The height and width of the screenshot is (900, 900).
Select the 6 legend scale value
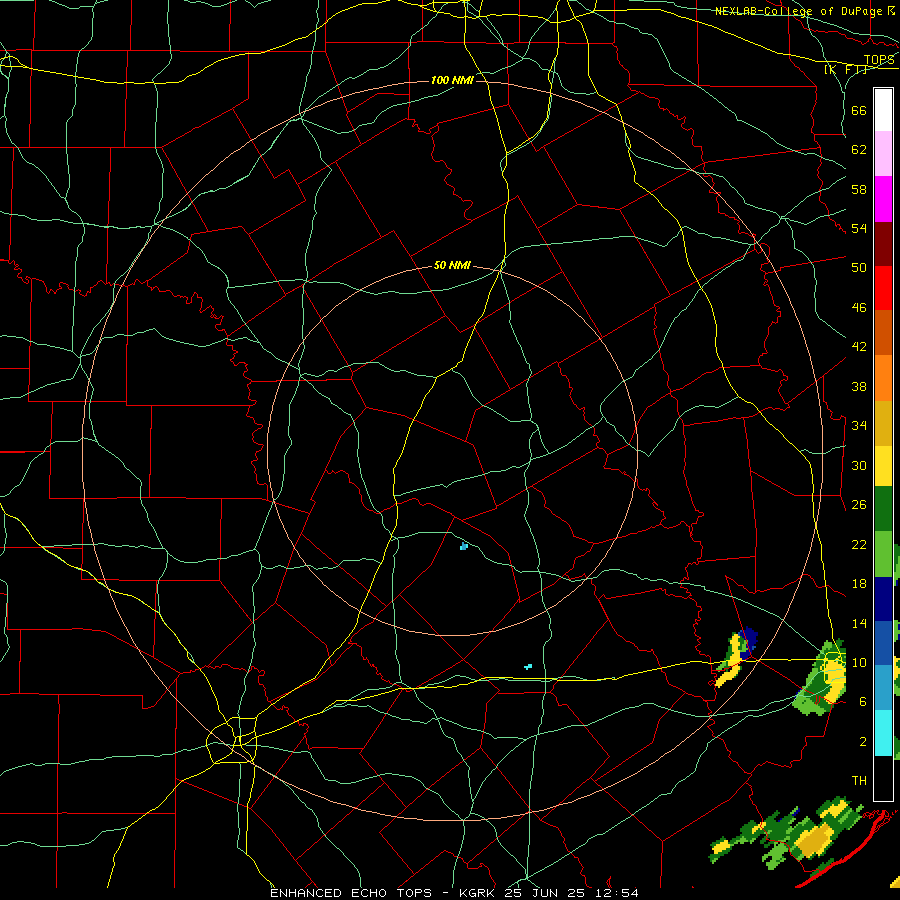pyautogui.click(x=863, y=702)
